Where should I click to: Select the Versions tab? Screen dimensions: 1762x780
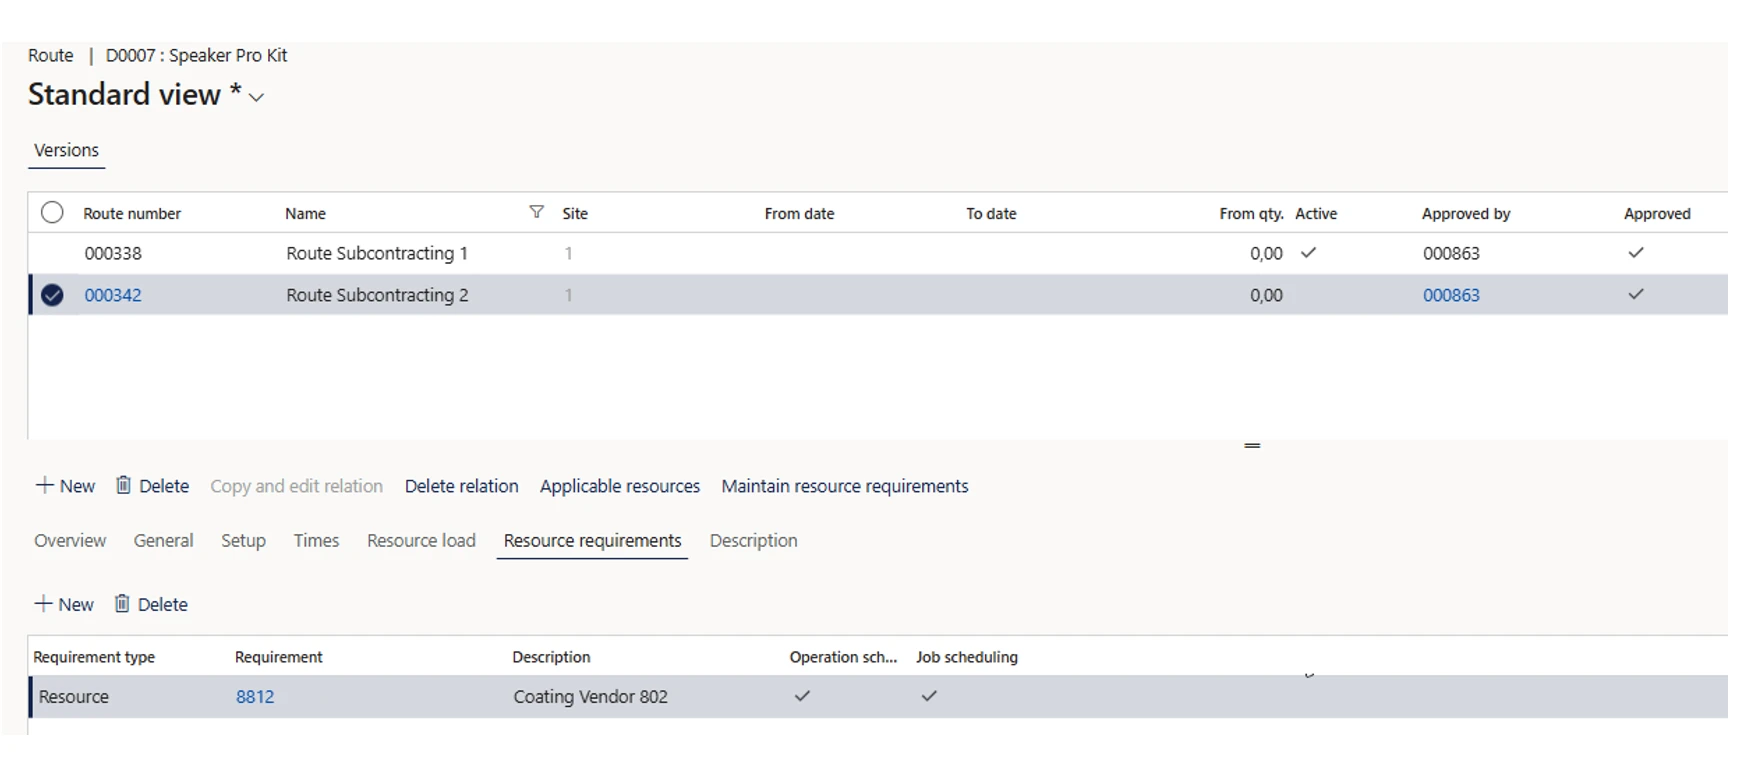[66, 151]
